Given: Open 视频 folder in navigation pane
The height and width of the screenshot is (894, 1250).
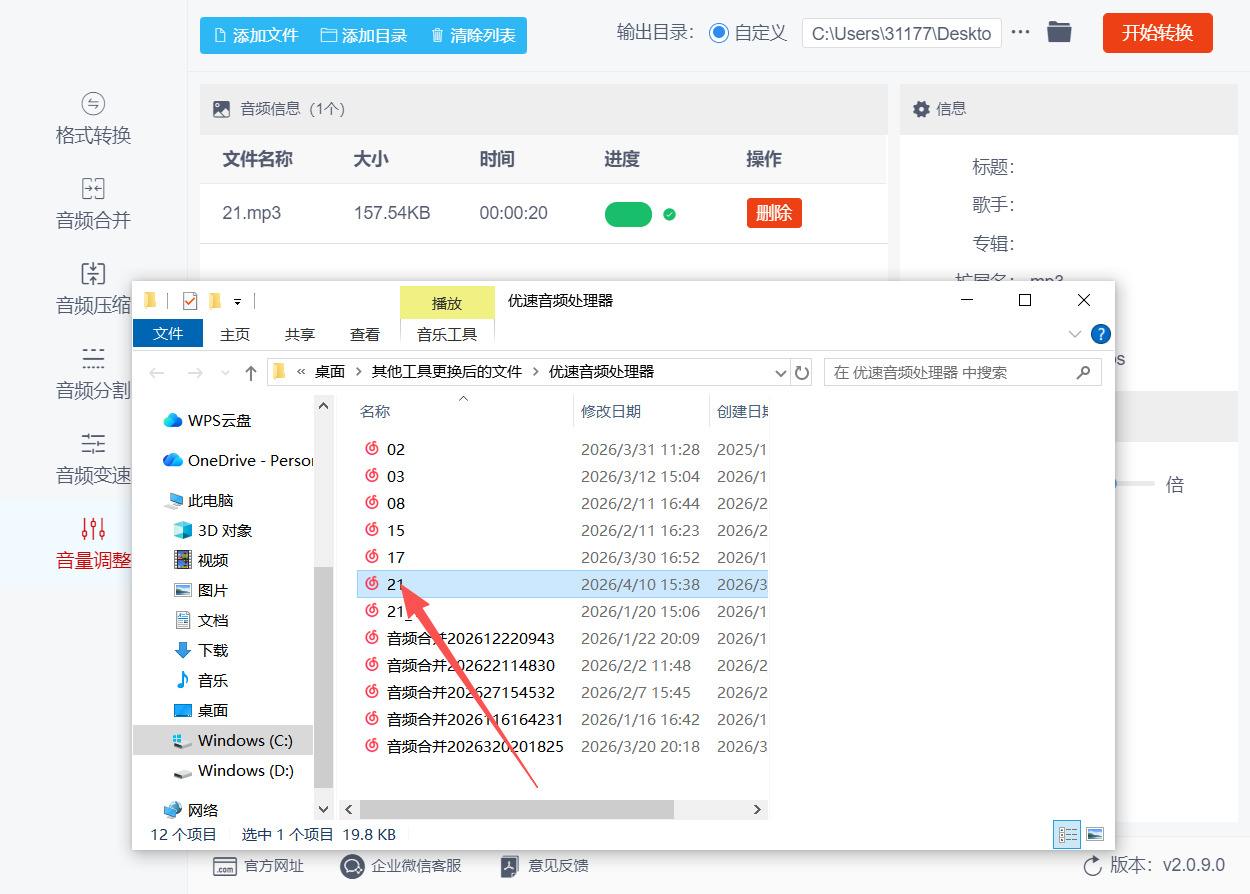Looking at the screenshot, I should click(201, 561).
